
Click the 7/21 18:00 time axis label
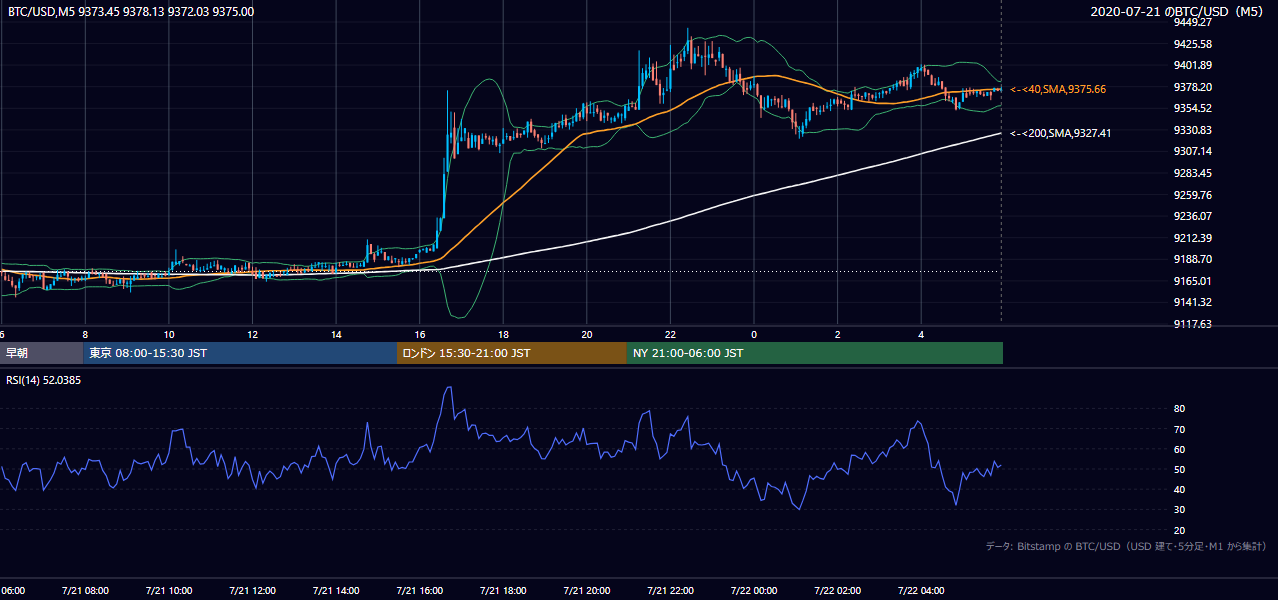tap(503, 590)
